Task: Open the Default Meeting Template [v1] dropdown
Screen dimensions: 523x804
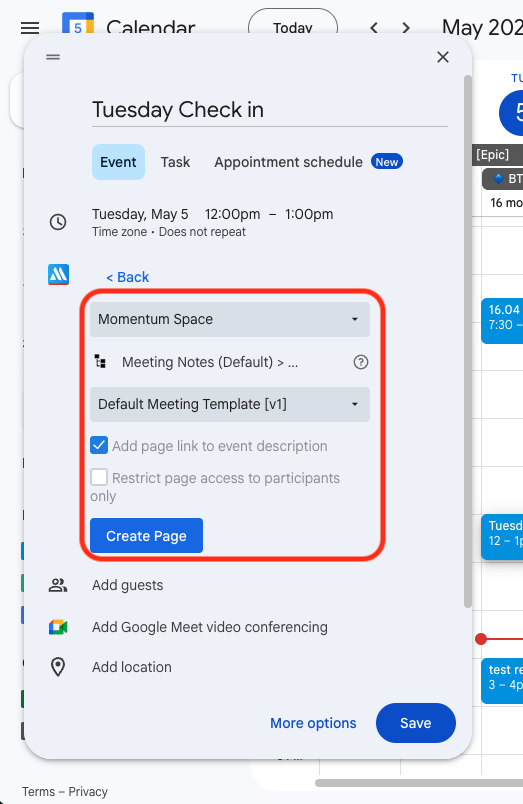Action: 230,405
